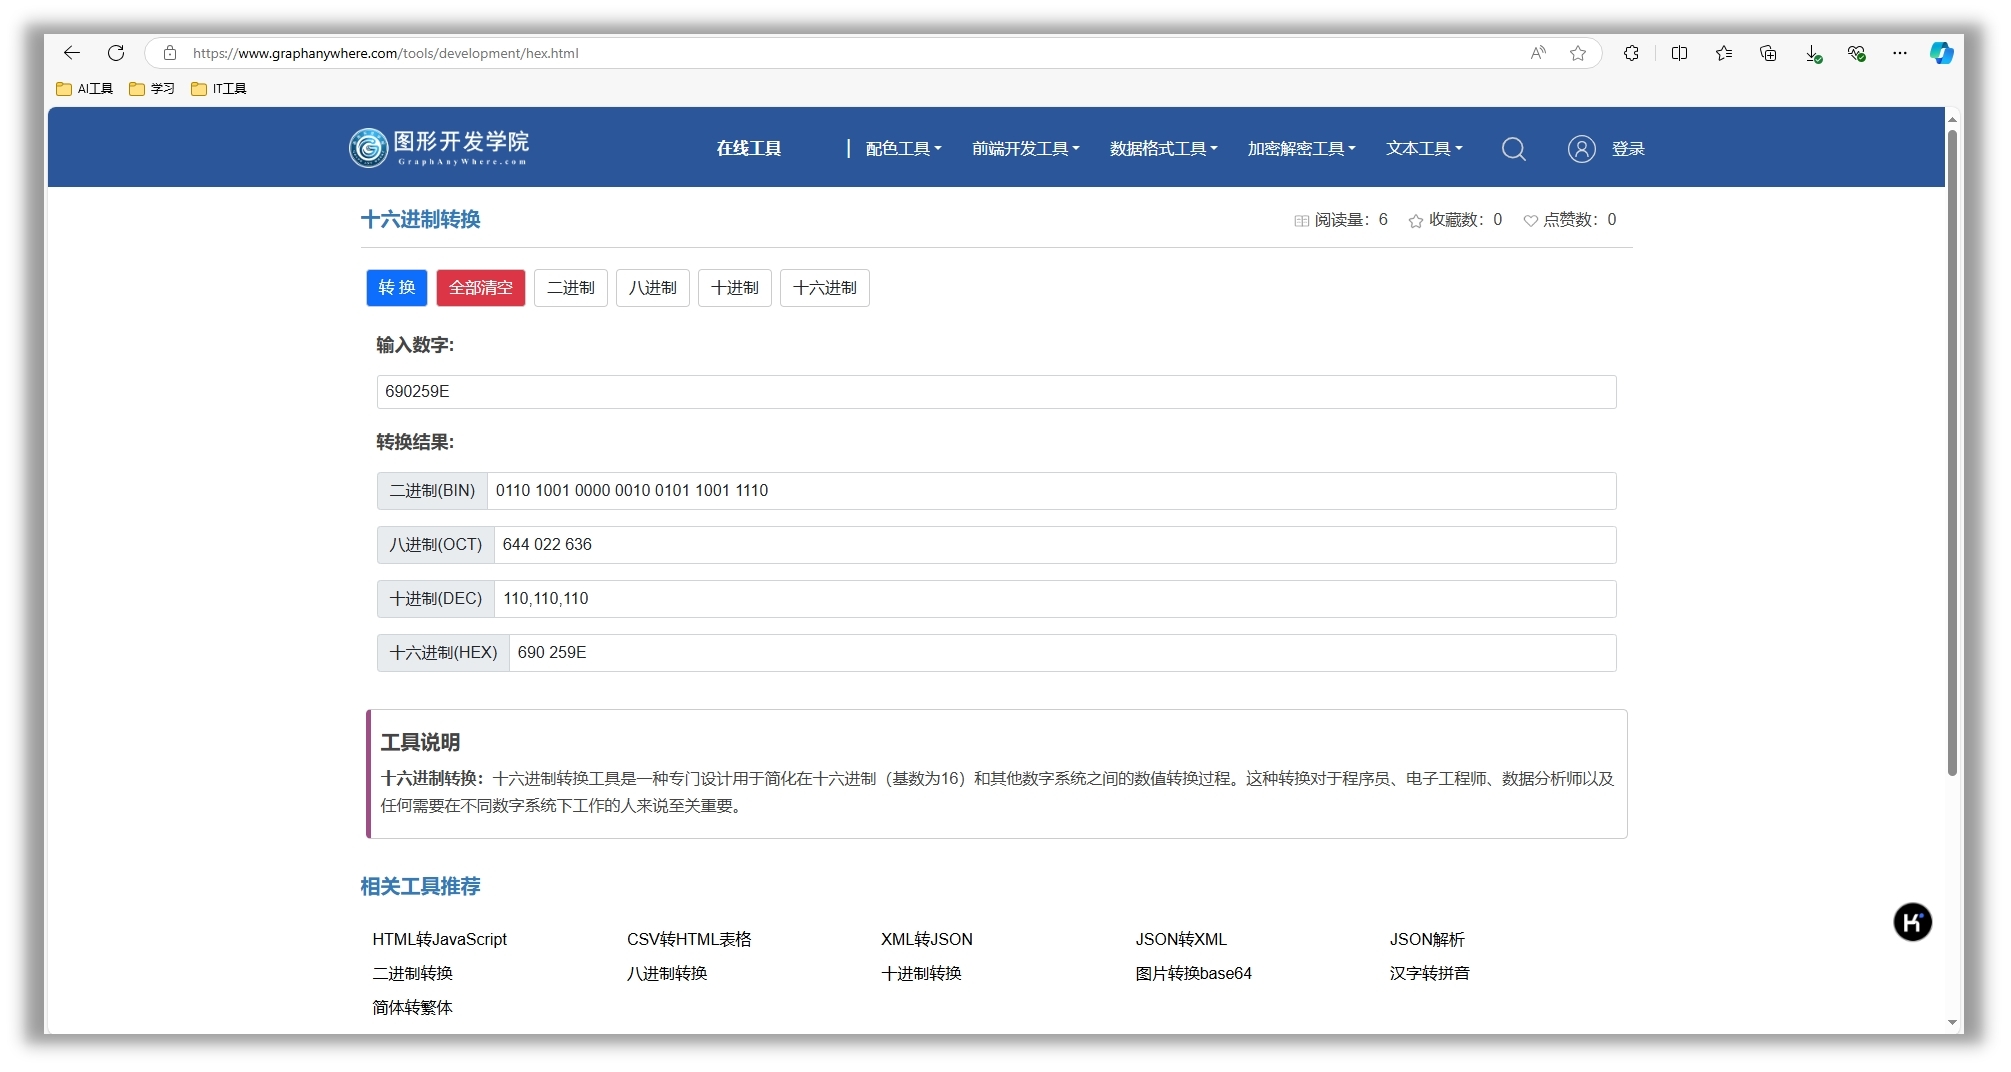Expand the 加密解密工具 dropdown menu
Viewport: 2011px width, 1072px height.
click(x=1301, y=149)
